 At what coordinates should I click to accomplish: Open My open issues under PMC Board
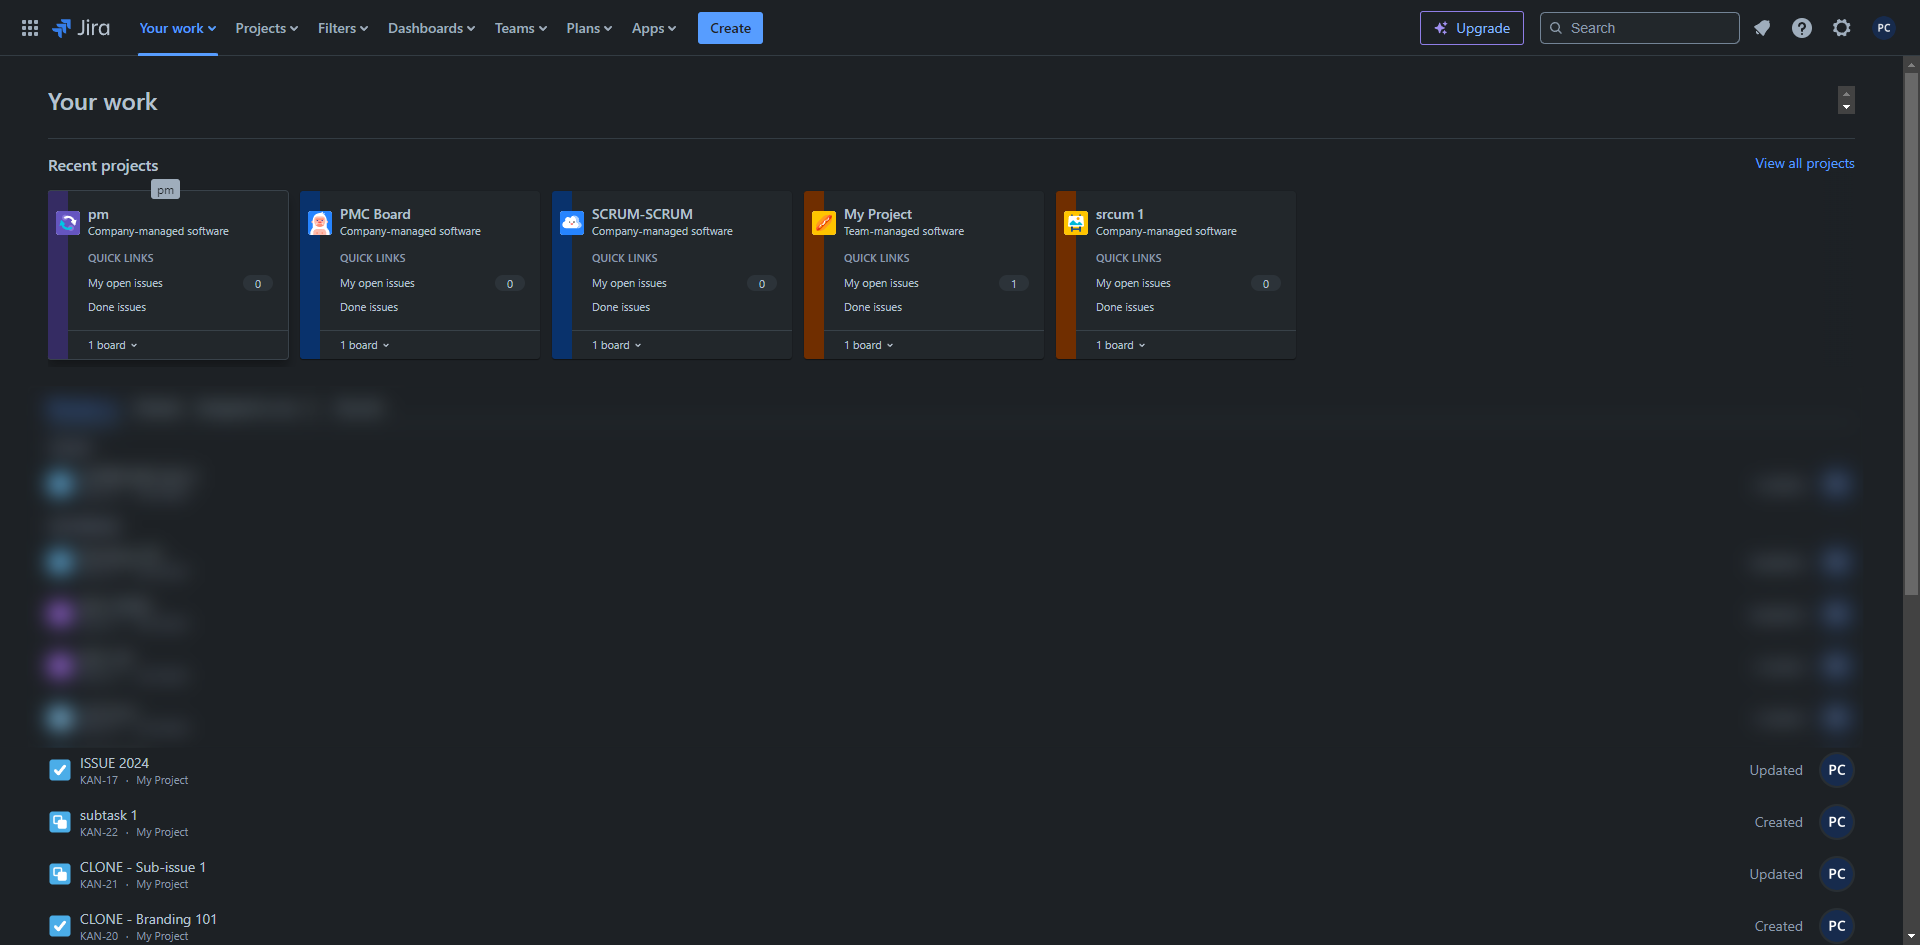click(x=377, y=283)
